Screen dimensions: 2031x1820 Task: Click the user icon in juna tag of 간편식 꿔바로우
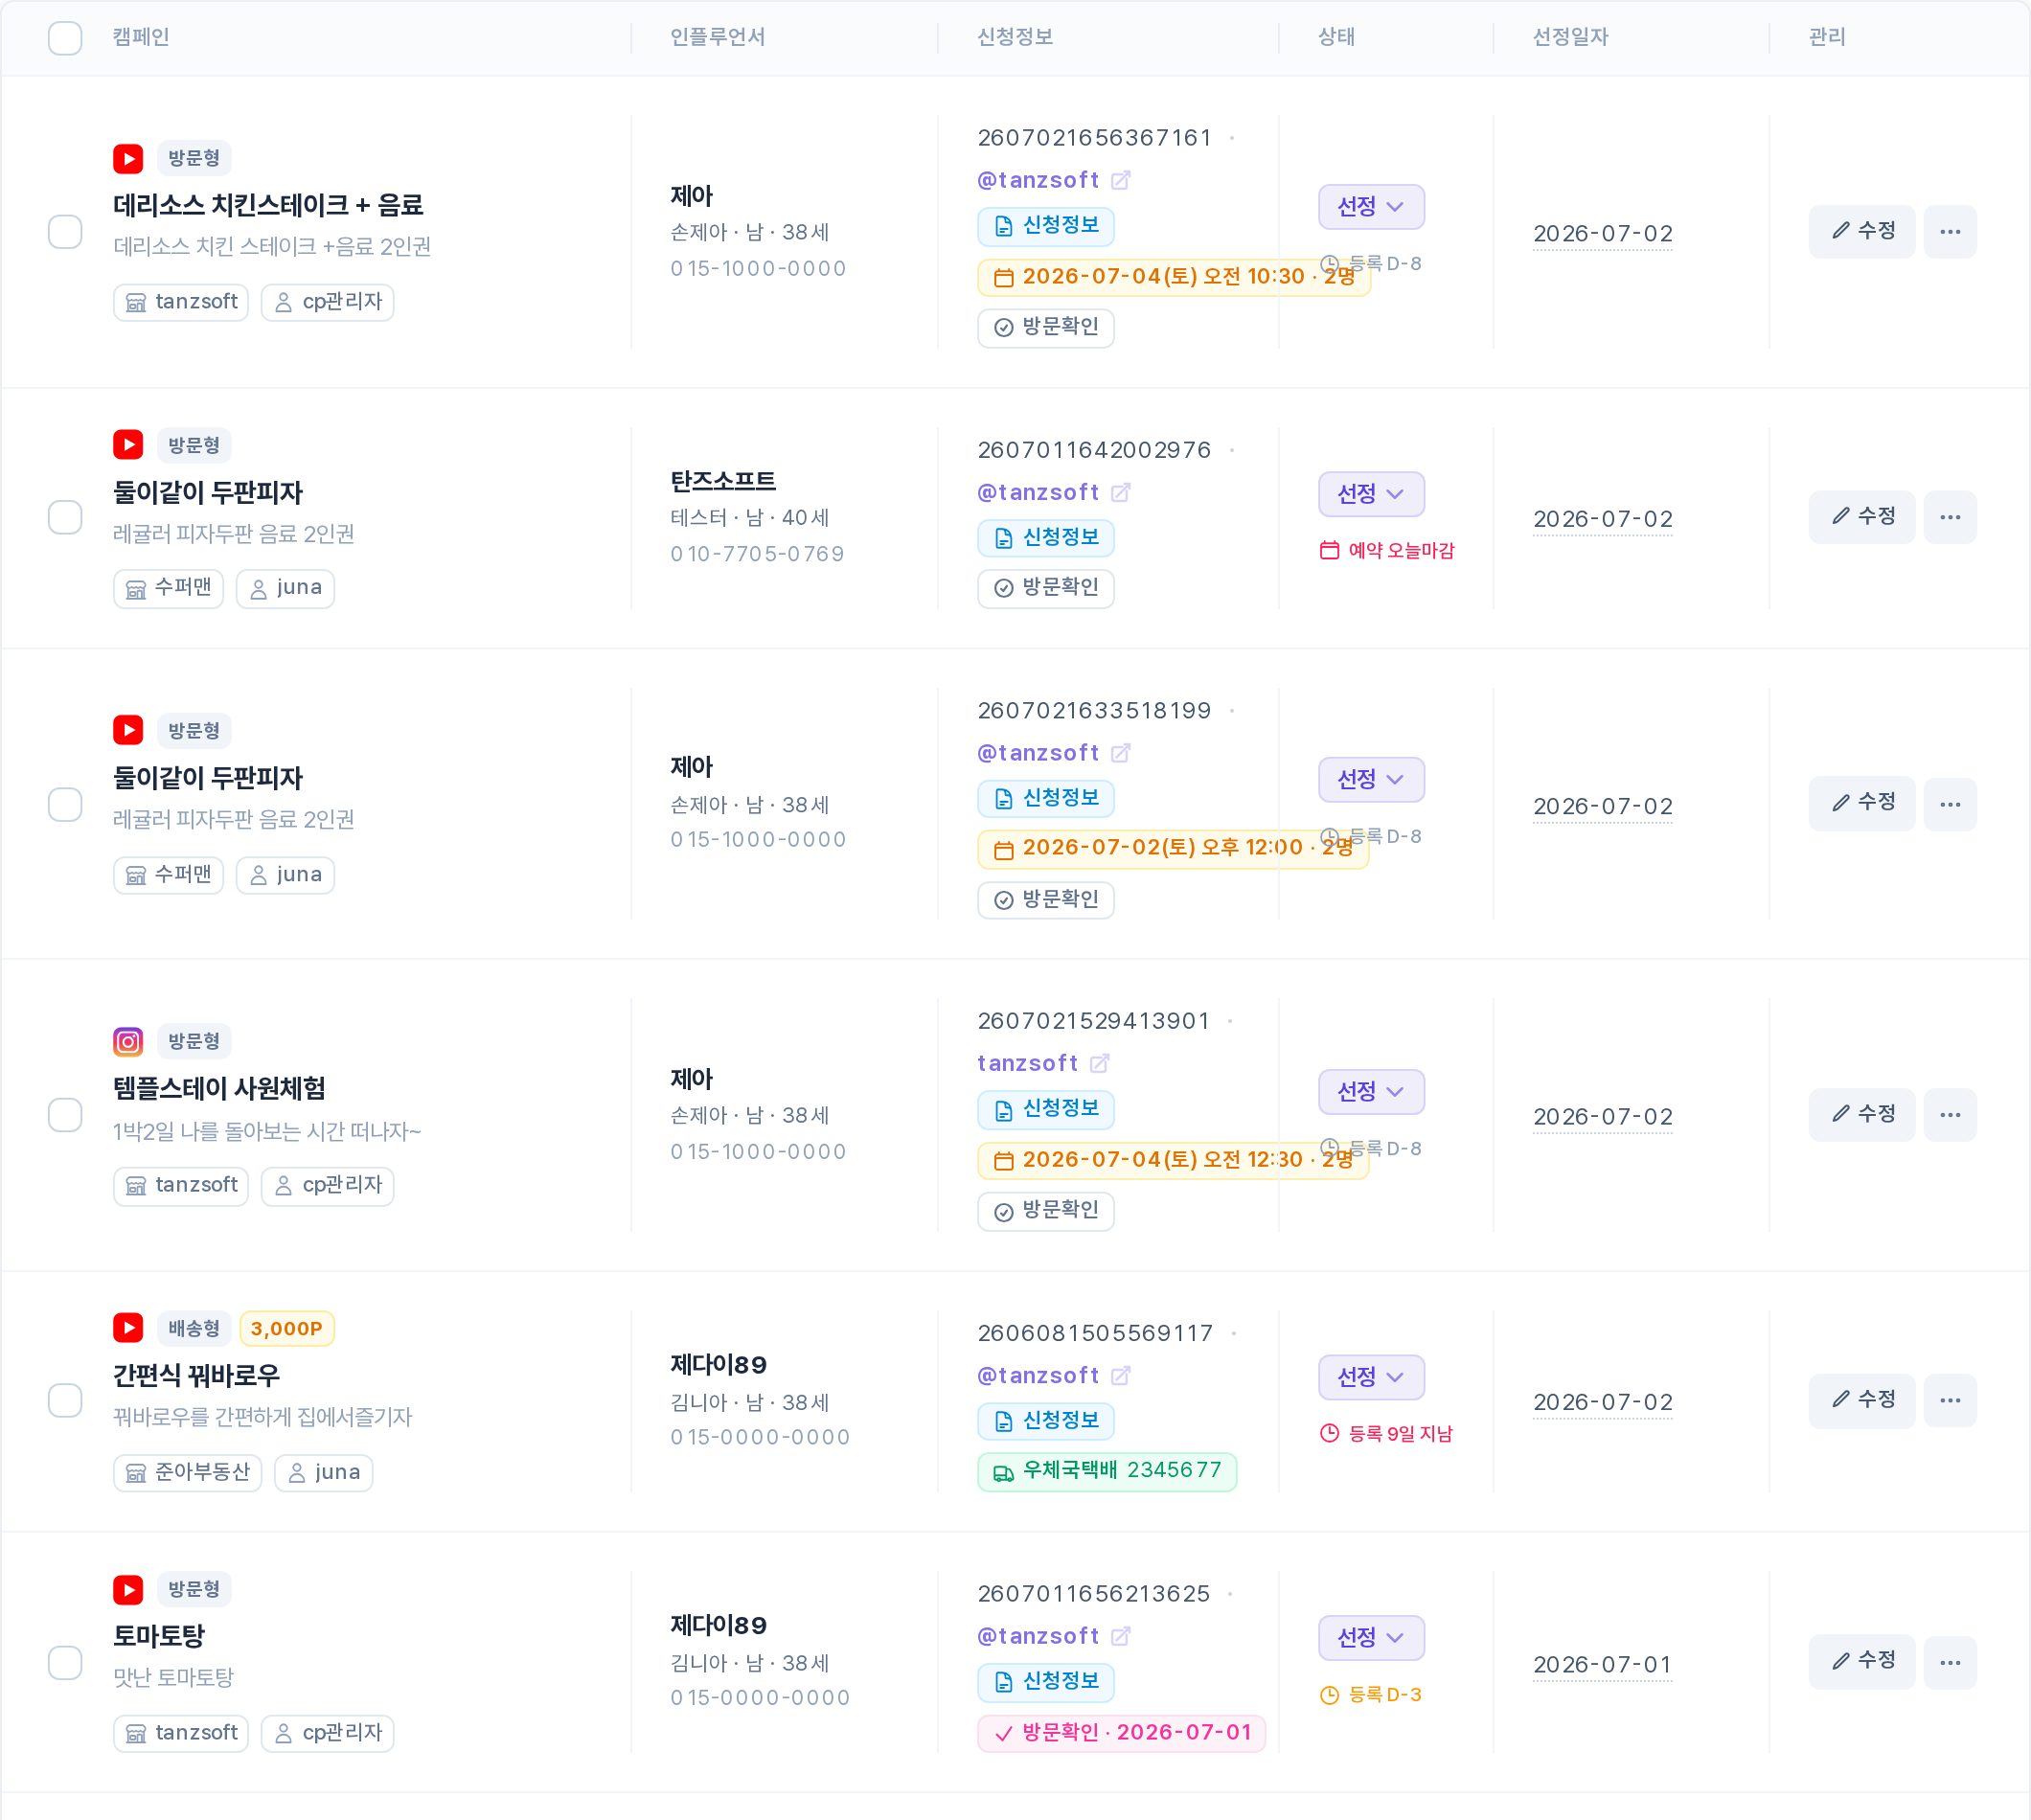[x=297, y=1473]
